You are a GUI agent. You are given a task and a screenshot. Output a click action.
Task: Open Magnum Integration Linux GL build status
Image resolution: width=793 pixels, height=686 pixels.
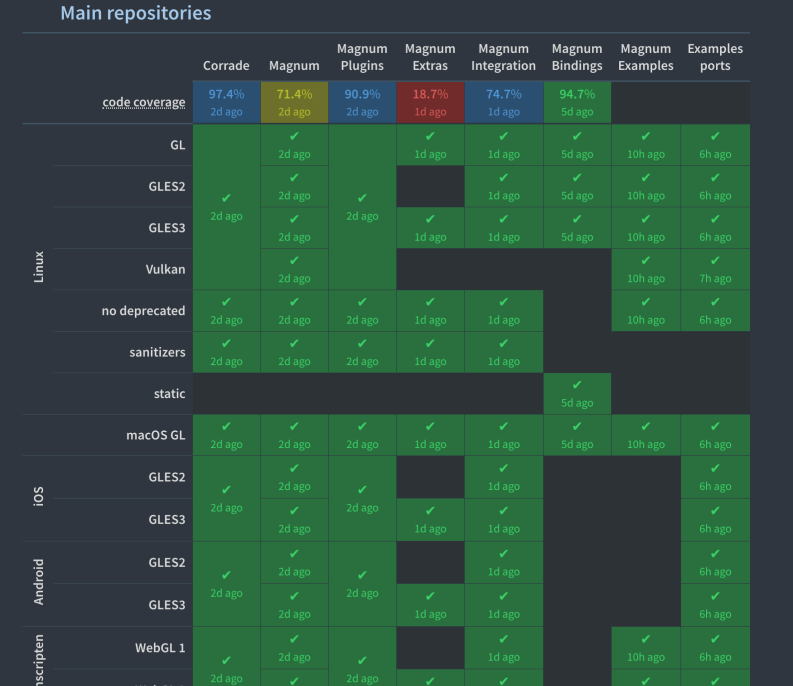tap(504, 145)
